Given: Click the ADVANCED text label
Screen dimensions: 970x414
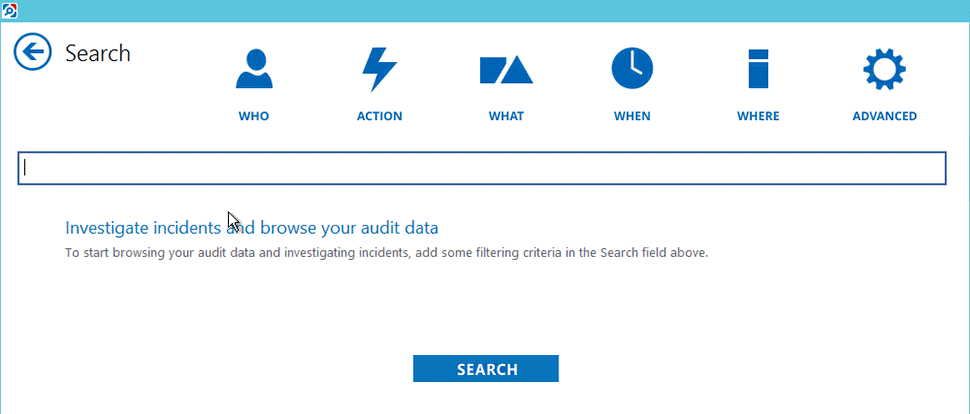Looking at the screenshot, I should click(x=885, y=116).
